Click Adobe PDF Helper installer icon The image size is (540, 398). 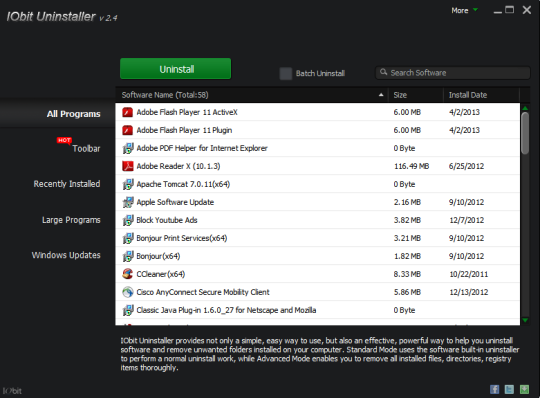pyautogui.click(x=128, y=148)
